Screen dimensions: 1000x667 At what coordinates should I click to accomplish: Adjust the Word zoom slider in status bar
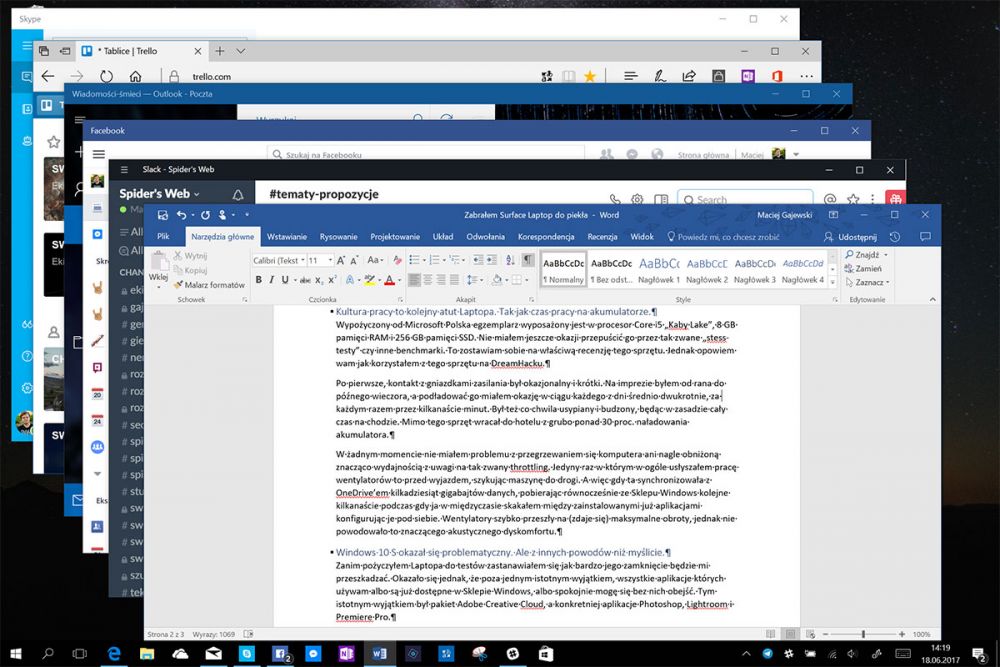863,634
